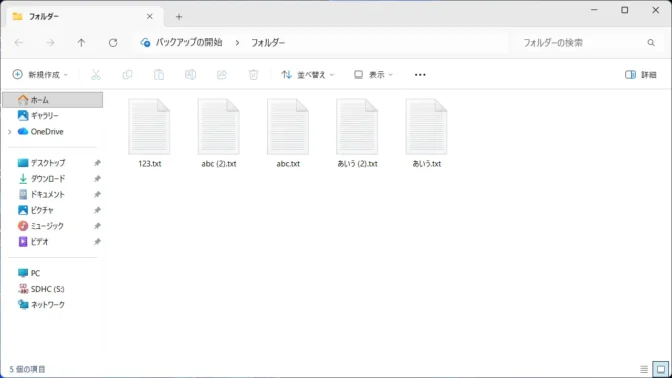672x378 pixels.
Task: Click バックアップの開始 in address bar
Action: click(x=189, y=42)
